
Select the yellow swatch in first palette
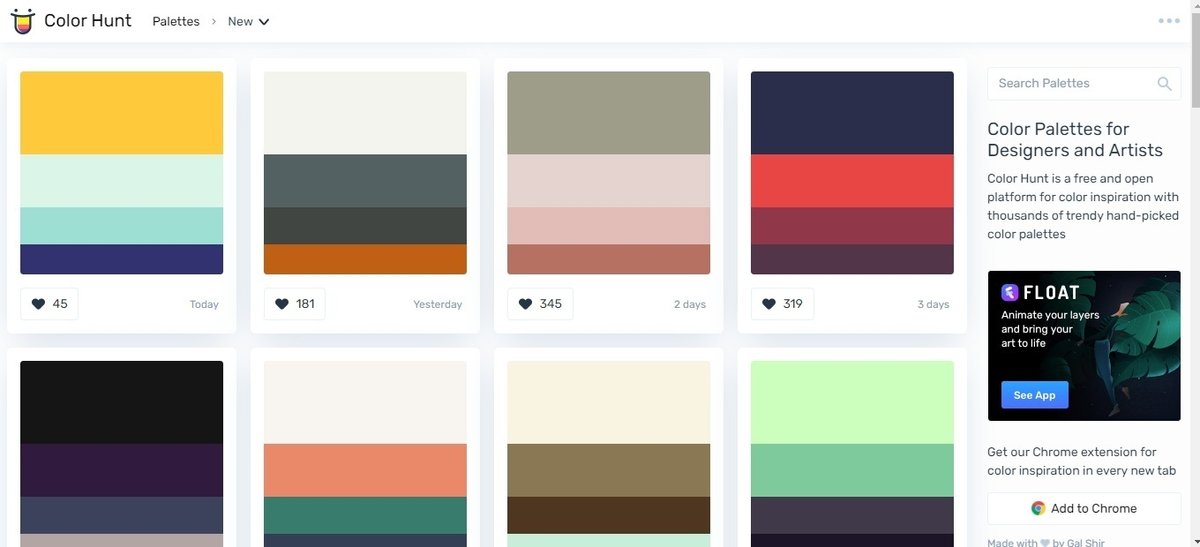[122, 113]
